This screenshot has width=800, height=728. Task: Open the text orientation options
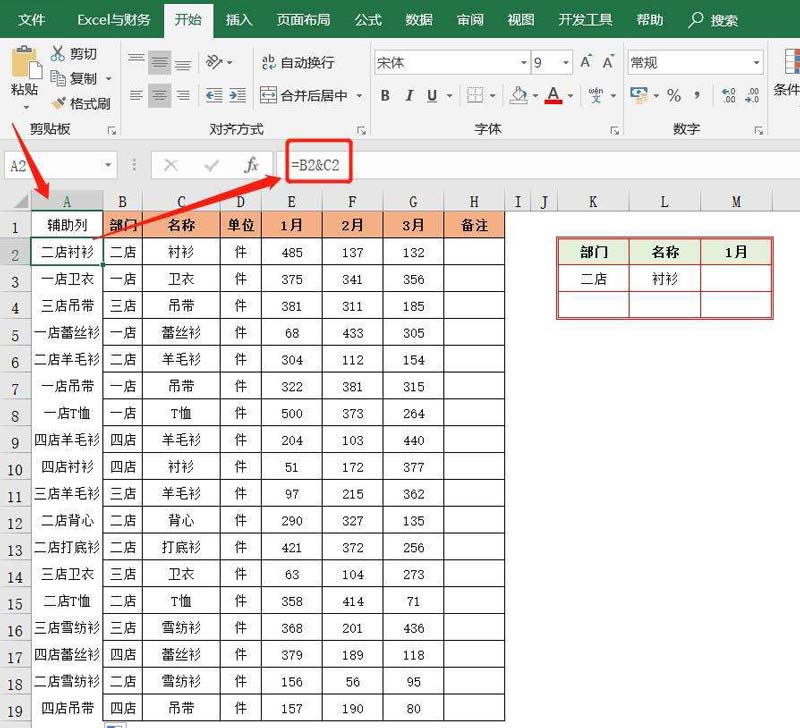(218, 62)
